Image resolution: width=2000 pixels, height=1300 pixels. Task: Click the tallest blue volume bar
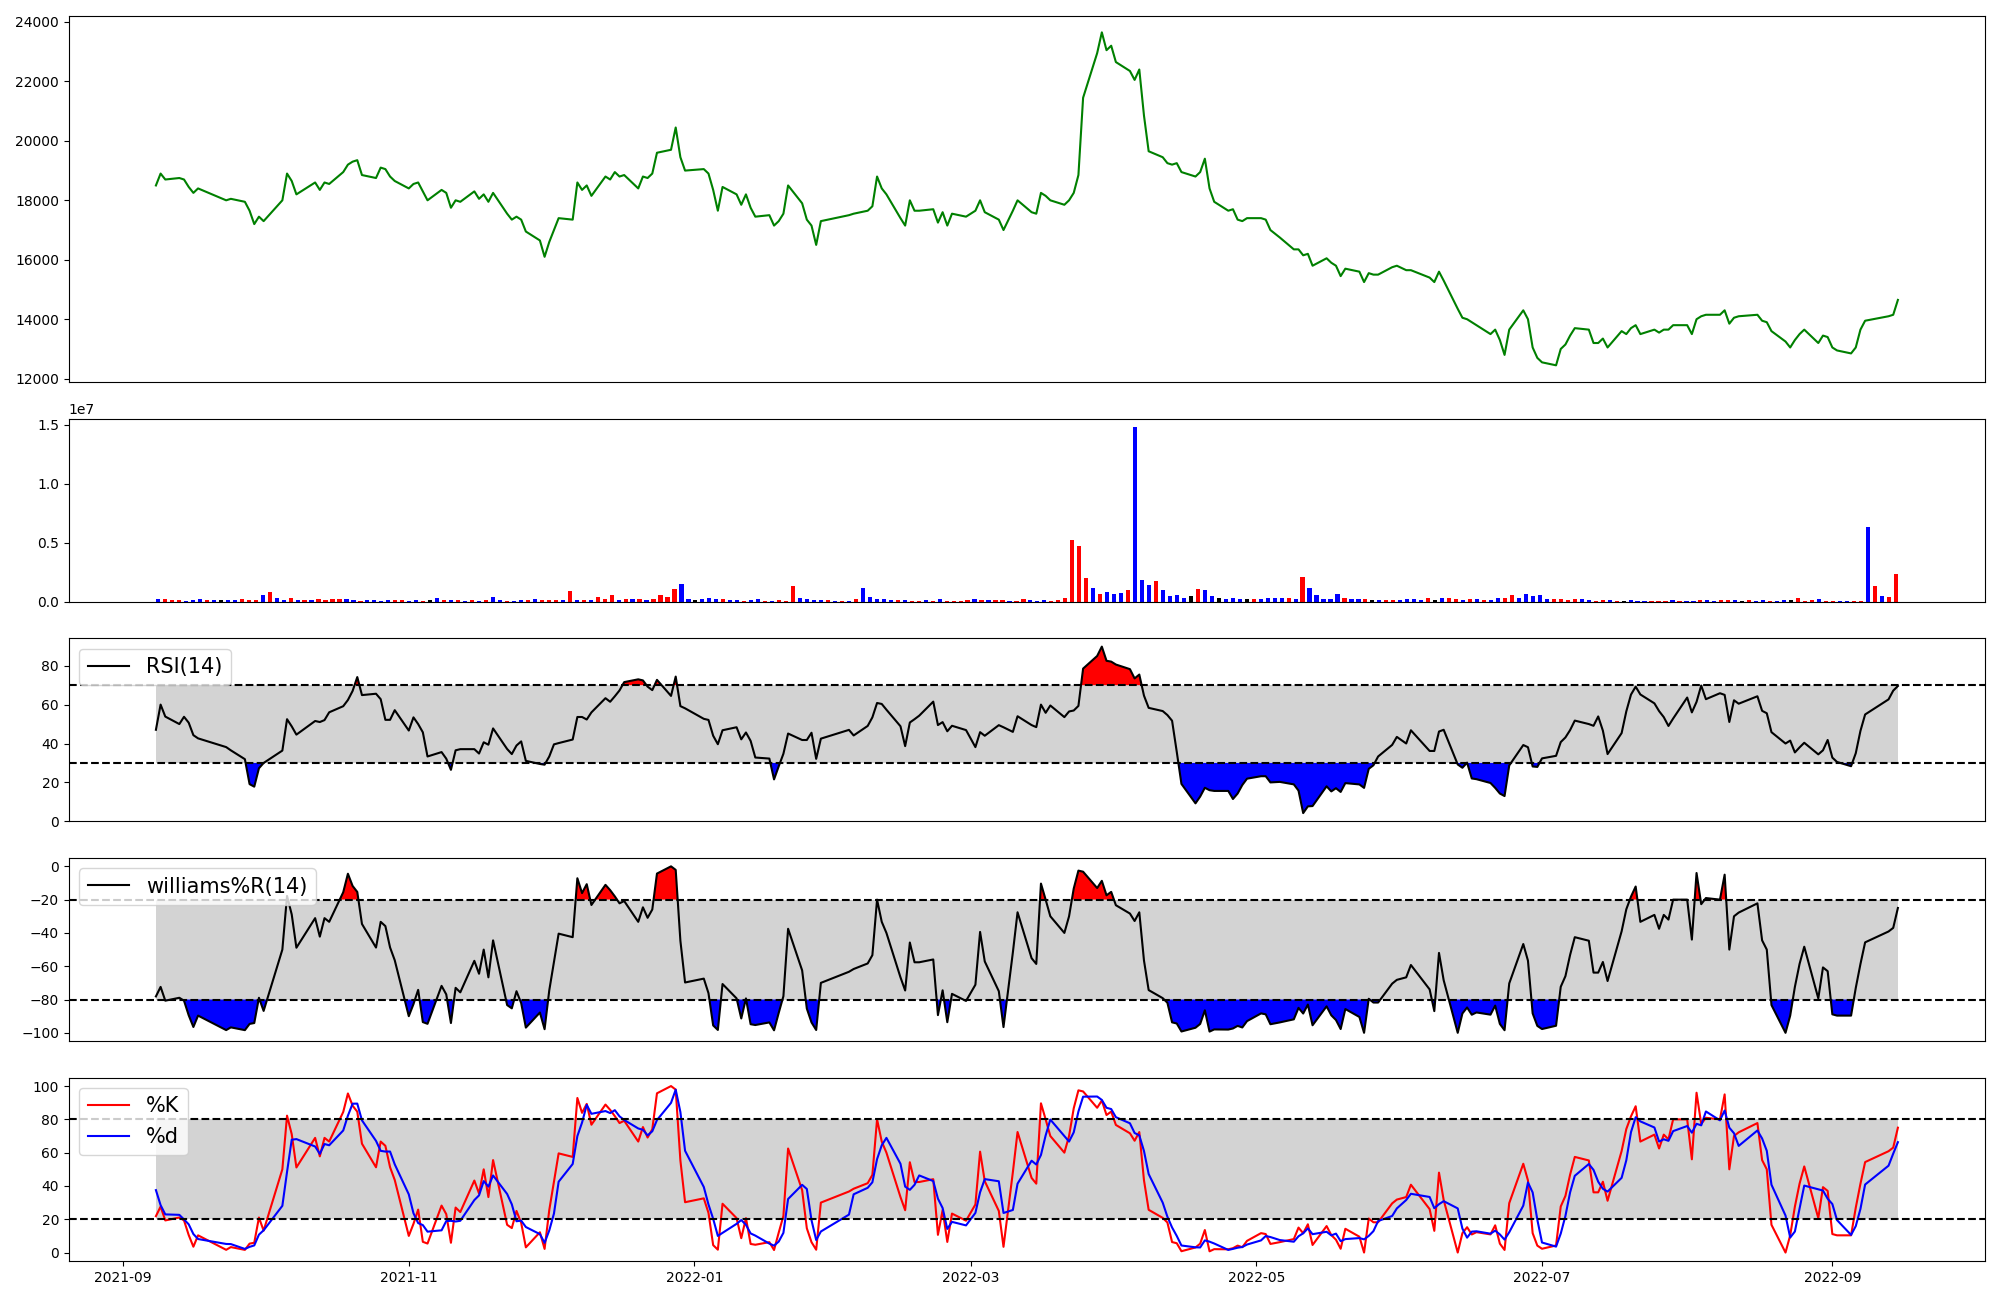1135,515
